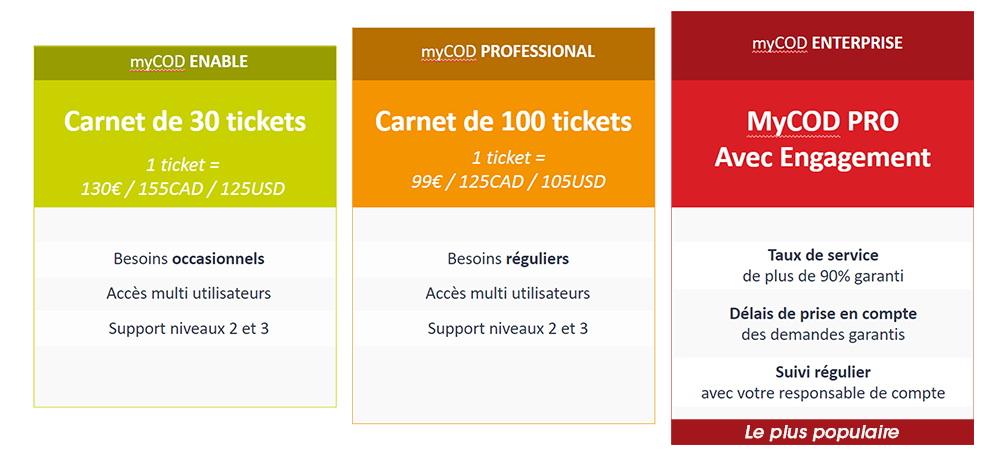Click the 99€ / 125CAD / 105USD price
The height and width of the screenshot is (452, 1000).
point(508,182)
